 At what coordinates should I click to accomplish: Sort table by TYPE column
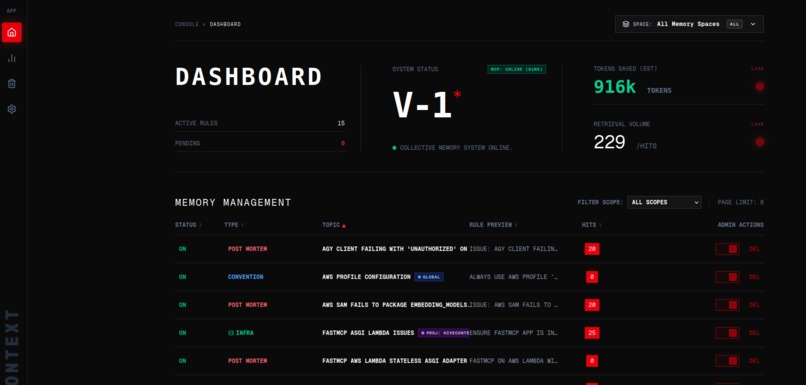pos(234,225)
